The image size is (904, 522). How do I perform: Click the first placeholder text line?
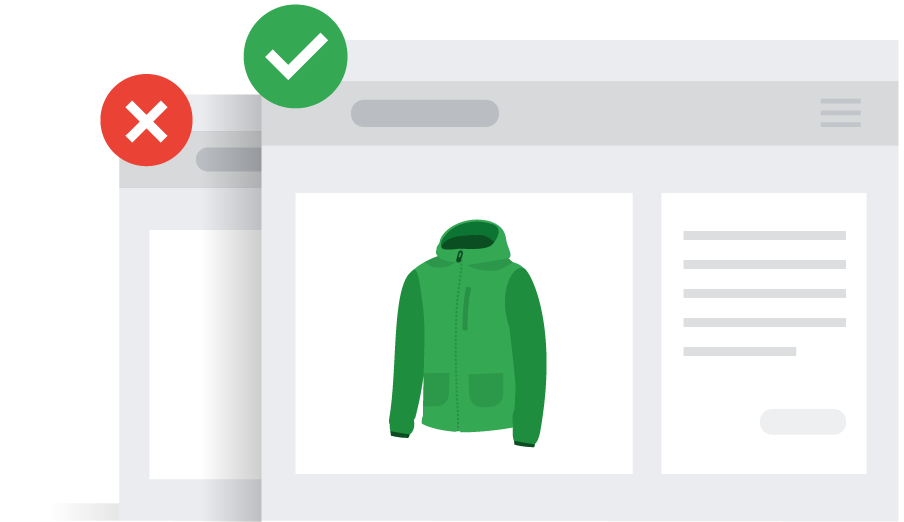(764, 235)
